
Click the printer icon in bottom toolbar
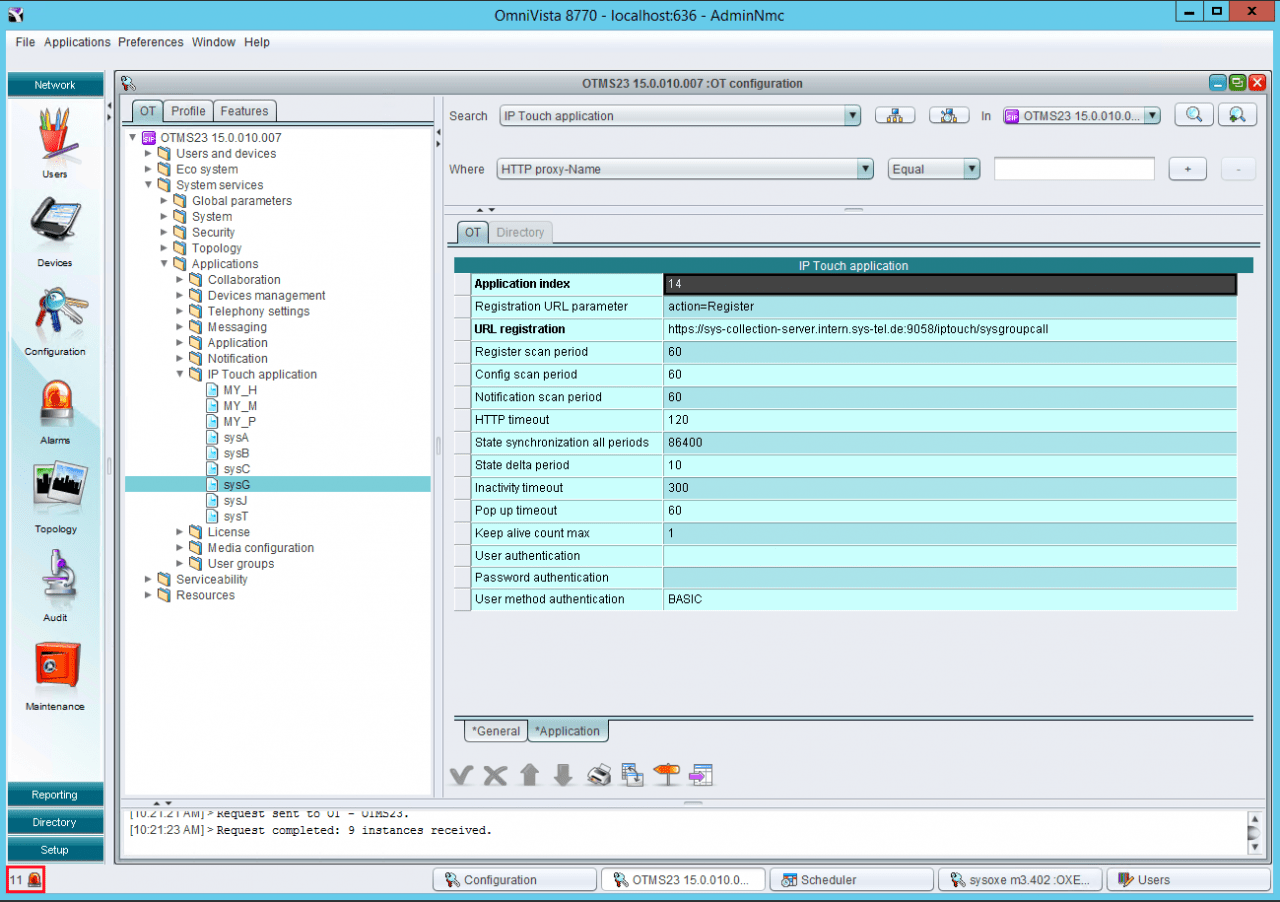[598, 775]
